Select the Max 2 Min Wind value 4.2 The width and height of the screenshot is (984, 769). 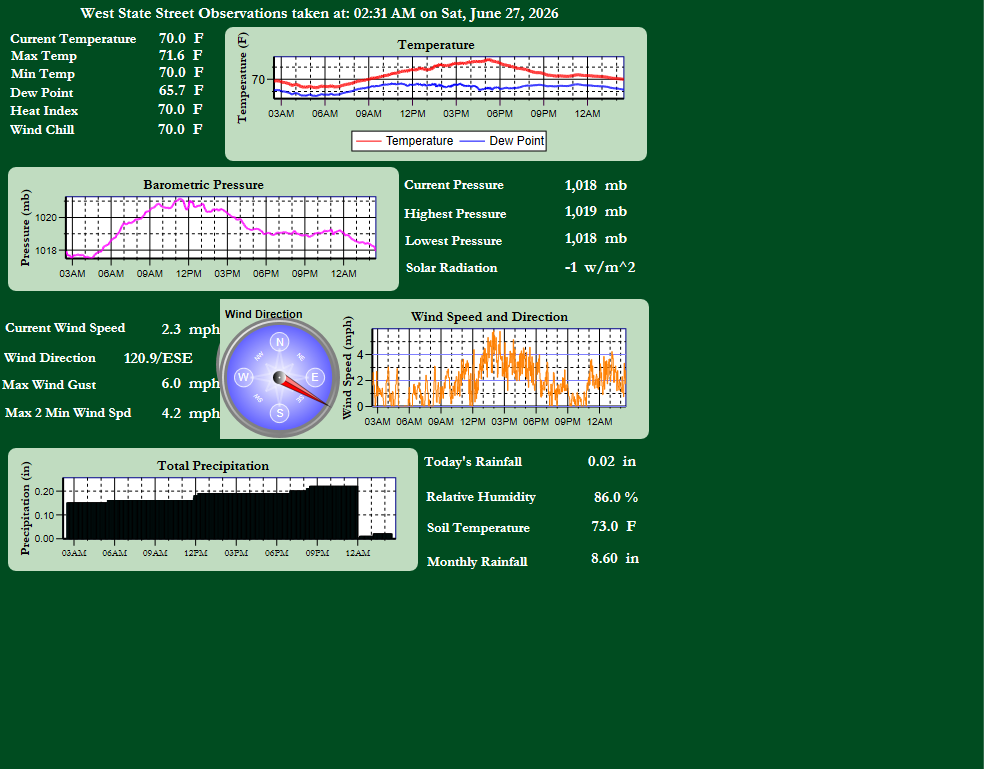pos(171,413)
